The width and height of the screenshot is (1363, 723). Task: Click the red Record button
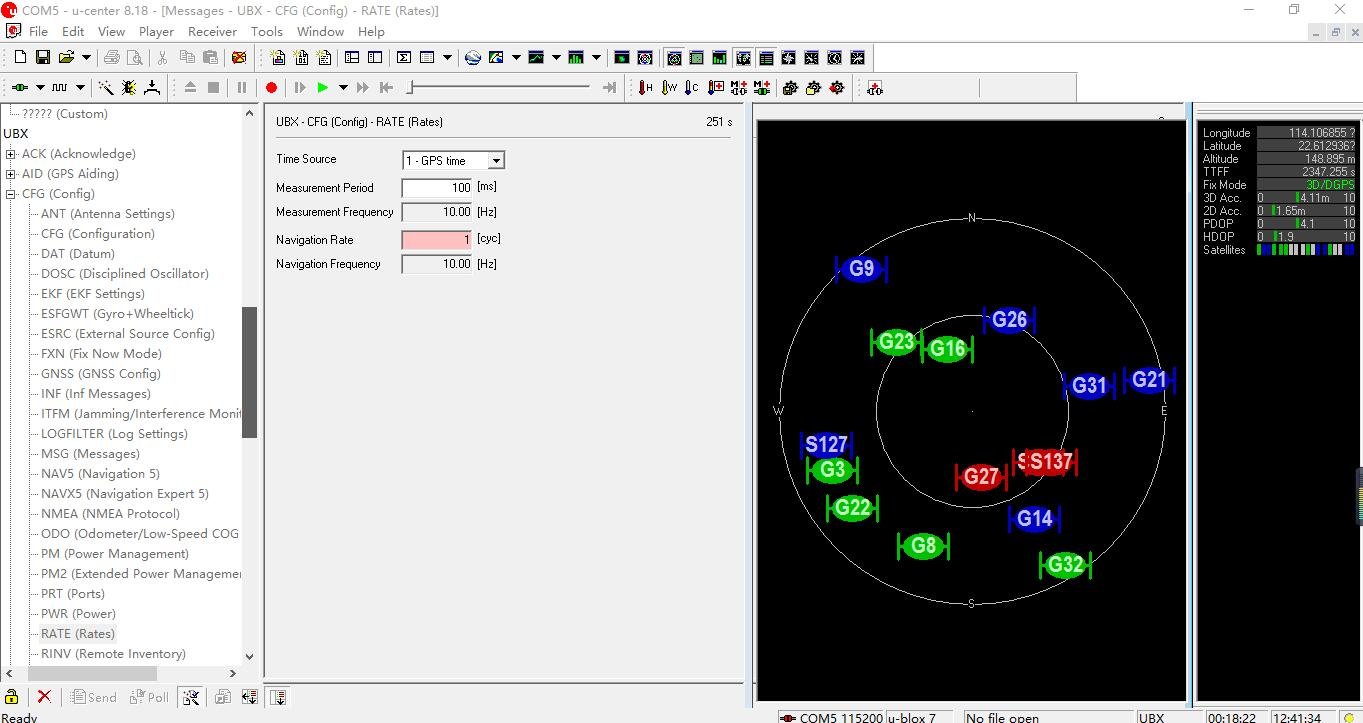point(271,88)
